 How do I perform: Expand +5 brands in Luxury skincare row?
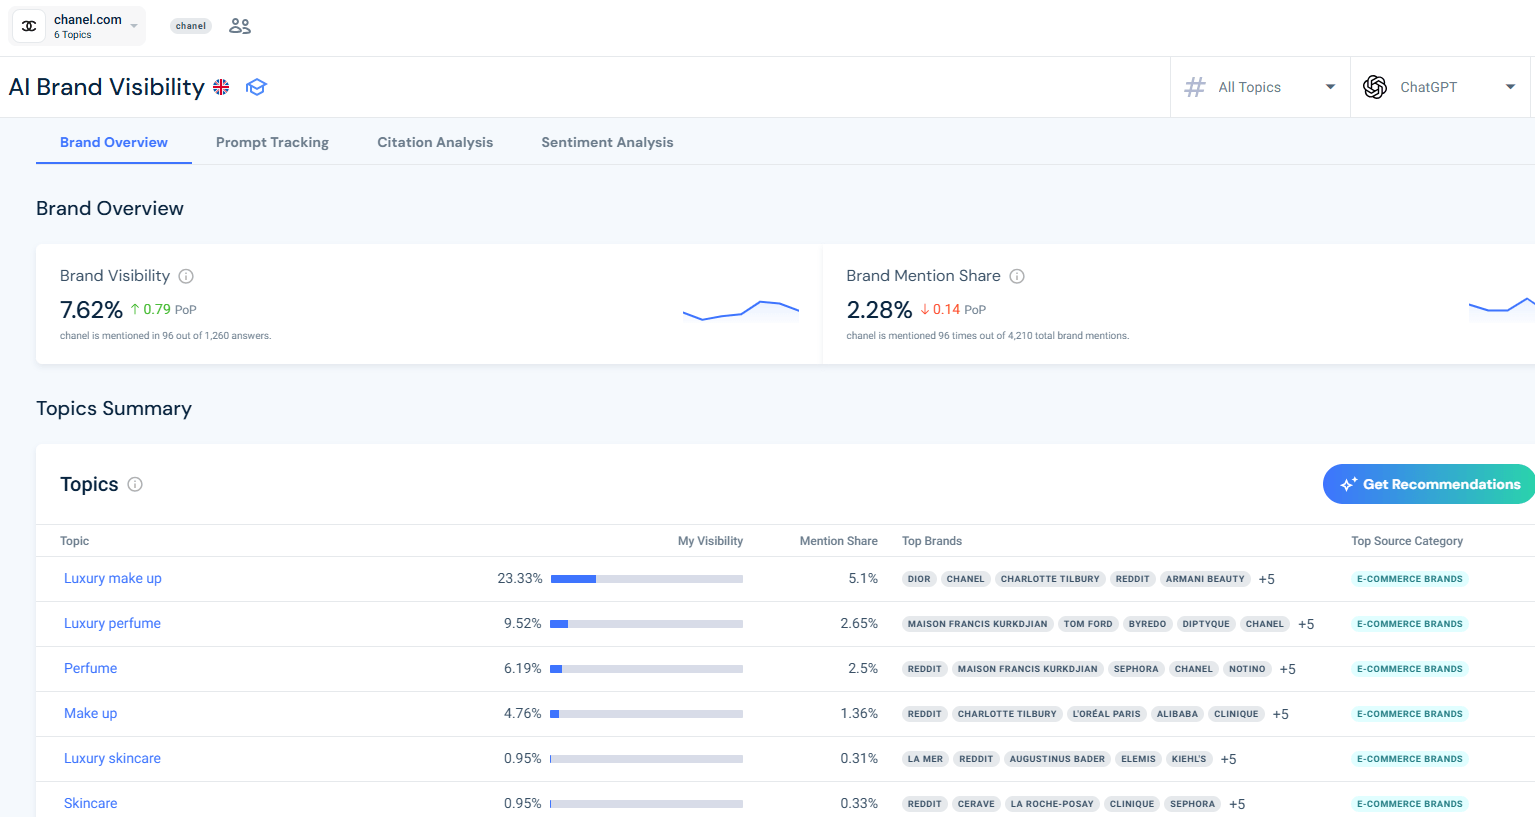tap(1229, 759)
